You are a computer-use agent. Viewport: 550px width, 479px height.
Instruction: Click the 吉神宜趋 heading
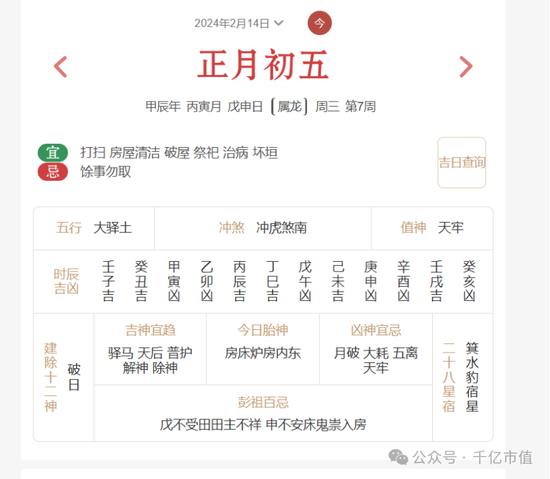(150, 330)
